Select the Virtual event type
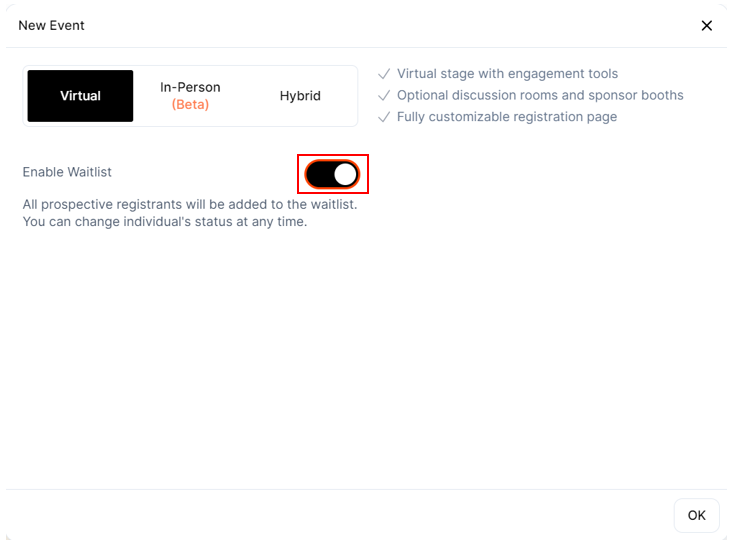736x549 pixels. (x=80, y=96)
